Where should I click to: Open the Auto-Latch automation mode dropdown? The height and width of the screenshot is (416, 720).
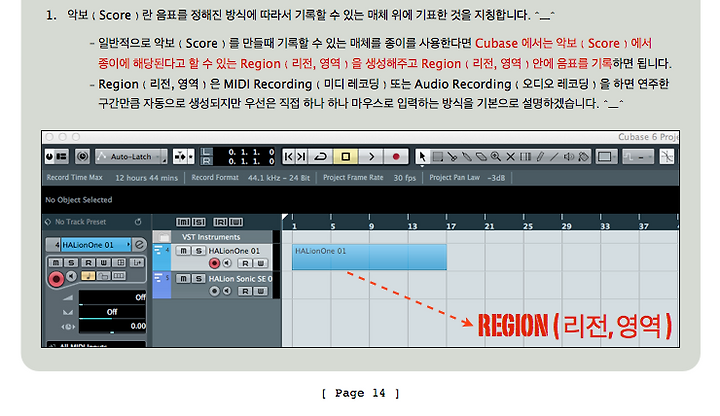tap(131, 157)
